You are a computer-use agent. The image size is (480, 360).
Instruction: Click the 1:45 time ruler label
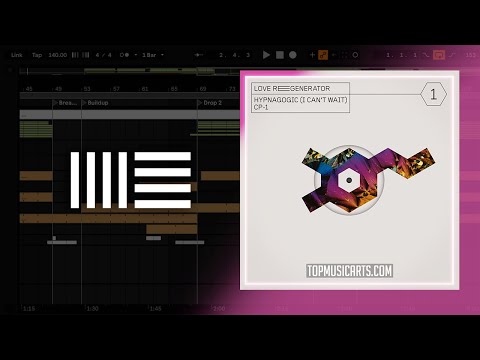point(155,309)
